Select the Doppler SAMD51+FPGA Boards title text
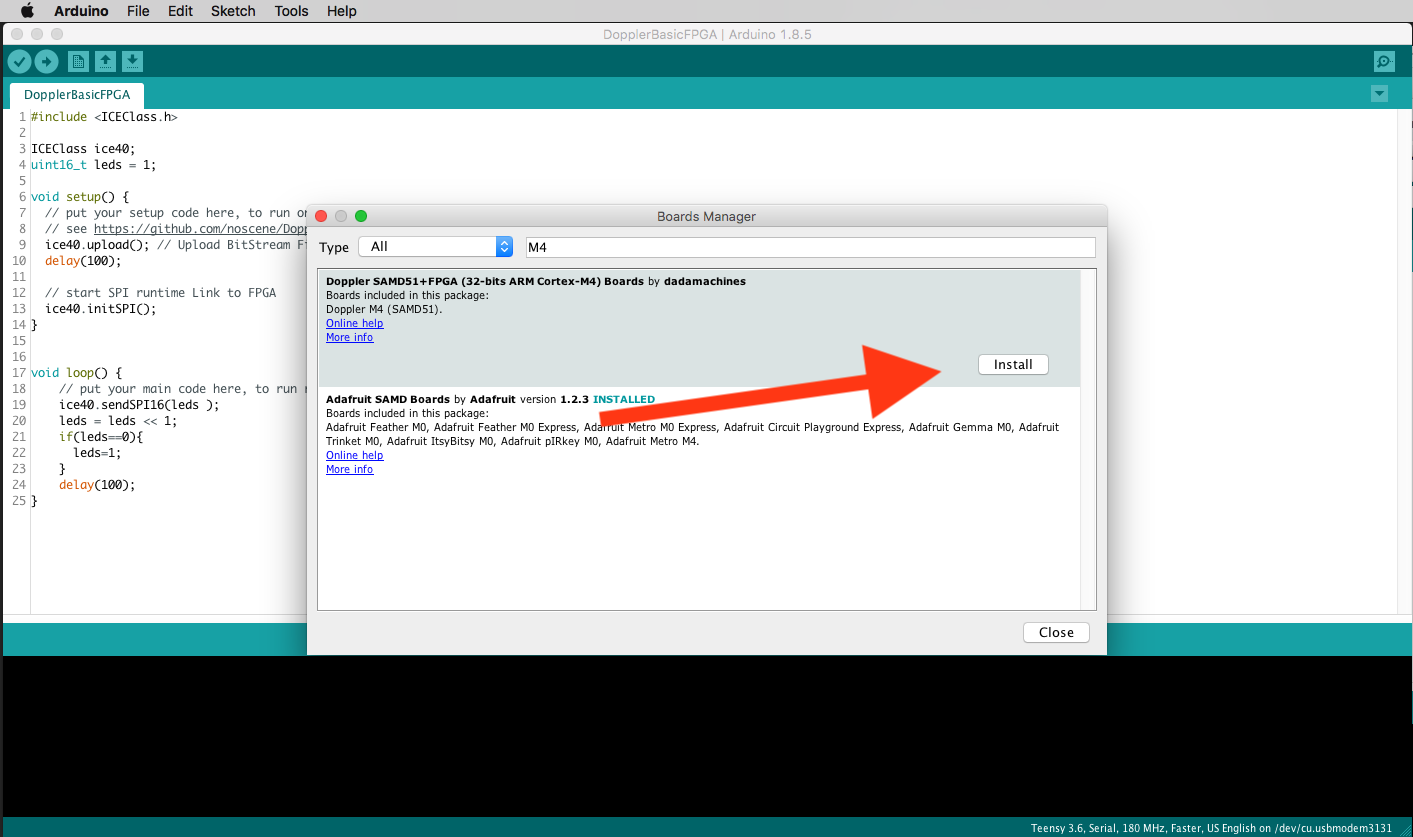The height and width of the screenshot is (837, 1413). click(485, 281)
